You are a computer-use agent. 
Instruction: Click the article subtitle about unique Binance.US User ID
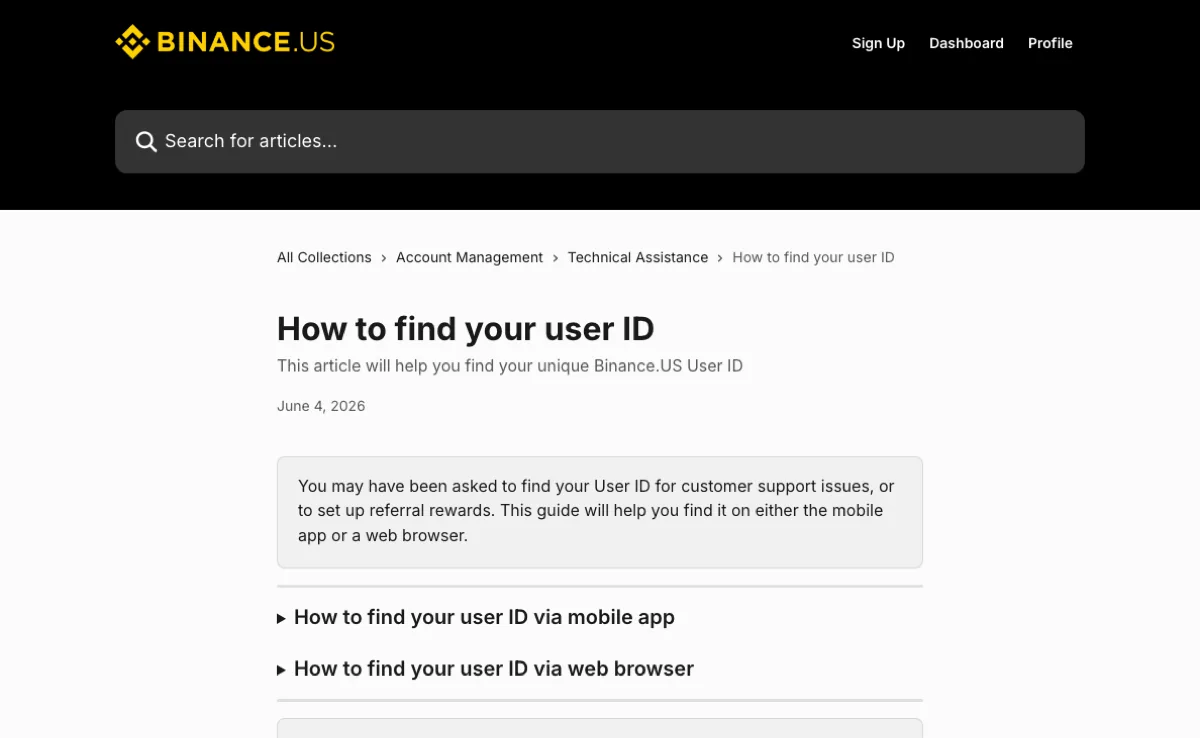[510, 366]
